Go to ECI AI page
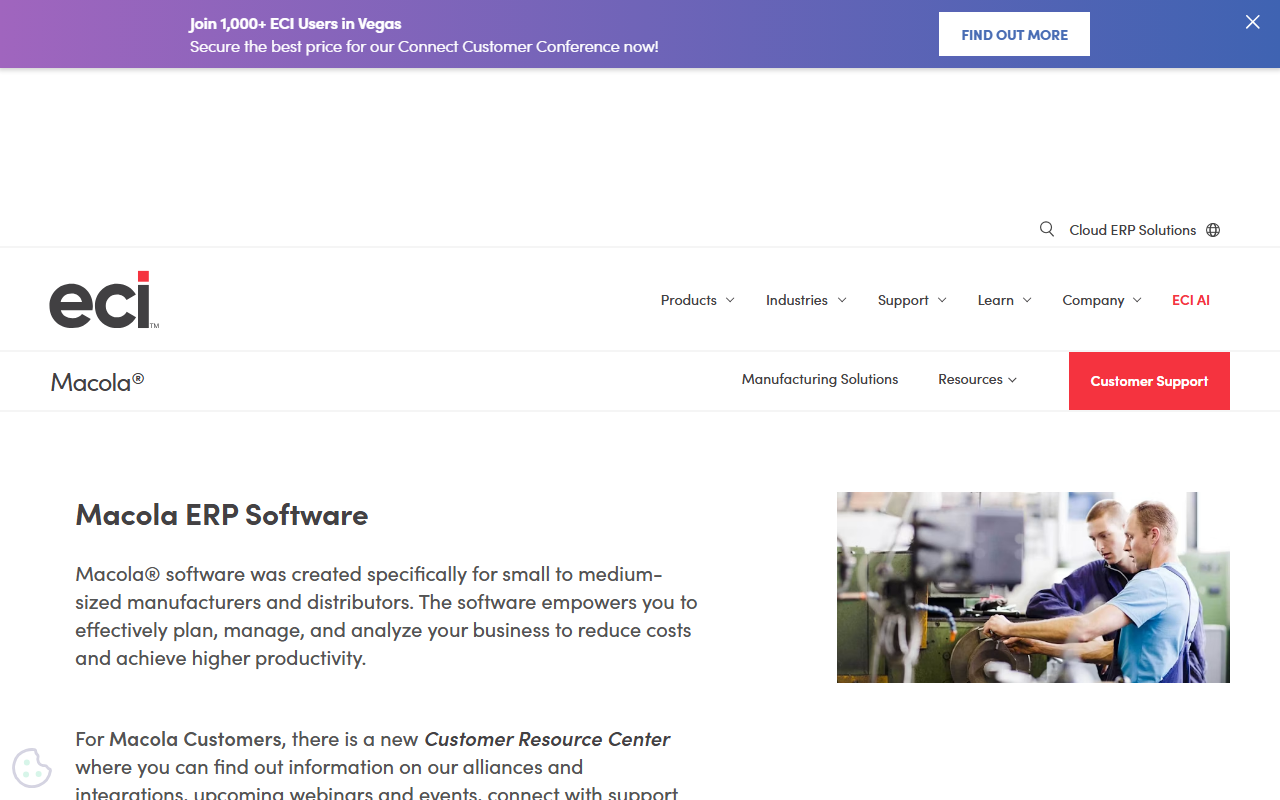This screenshot has width=1280, height=800. [1191, 300]
